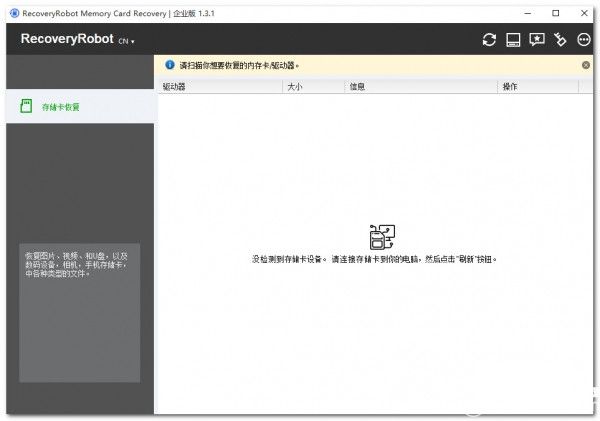Click the RecoveryRobot logo text

(67, 39)
